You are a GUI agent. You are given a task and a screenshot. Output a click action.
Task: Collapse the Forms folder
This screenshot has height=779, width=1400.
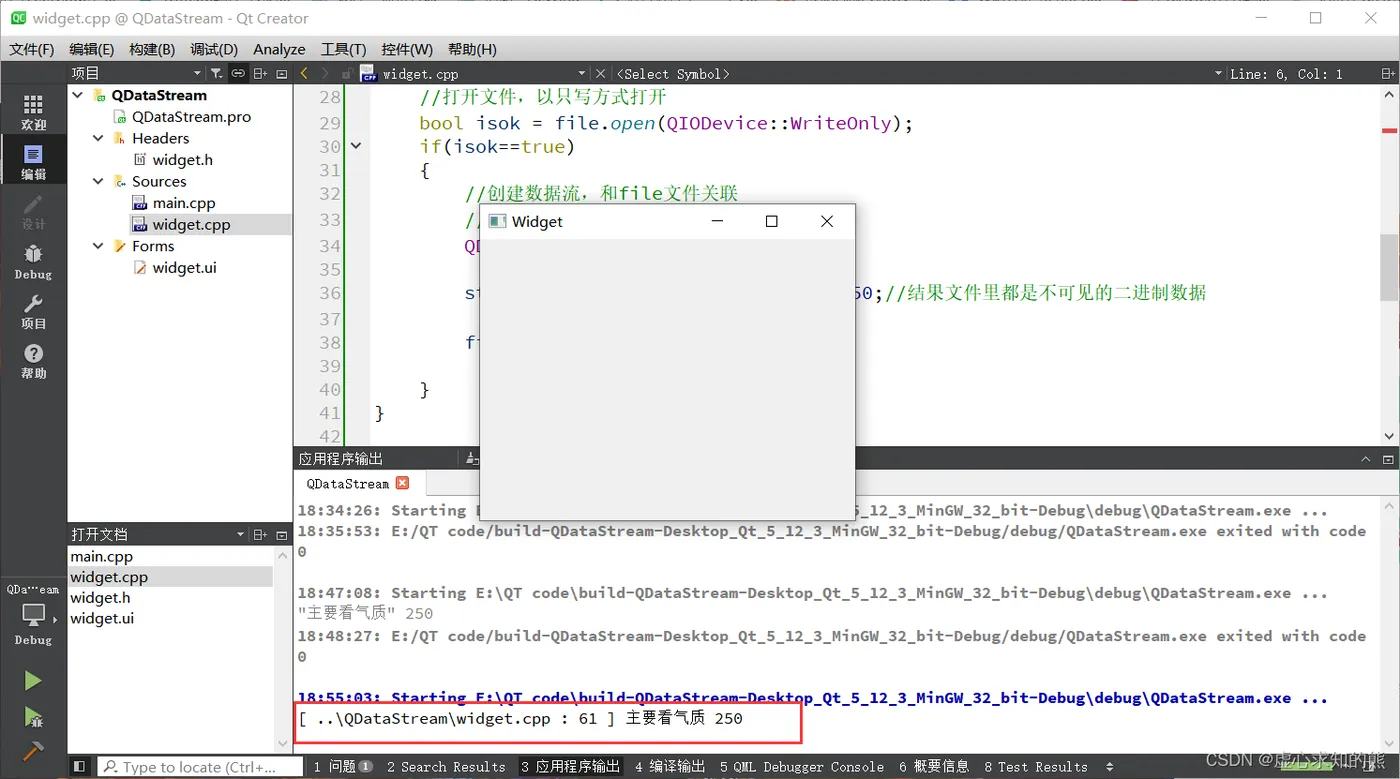coord(98,246)
